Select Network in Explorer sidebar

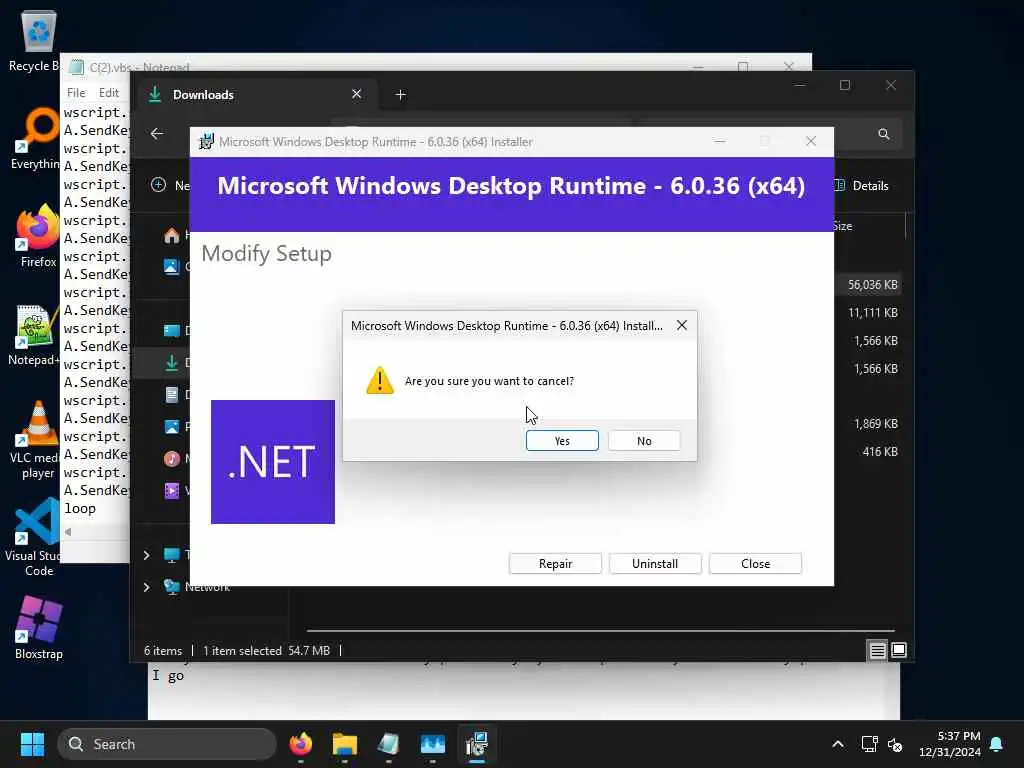[x=207, y=587]
